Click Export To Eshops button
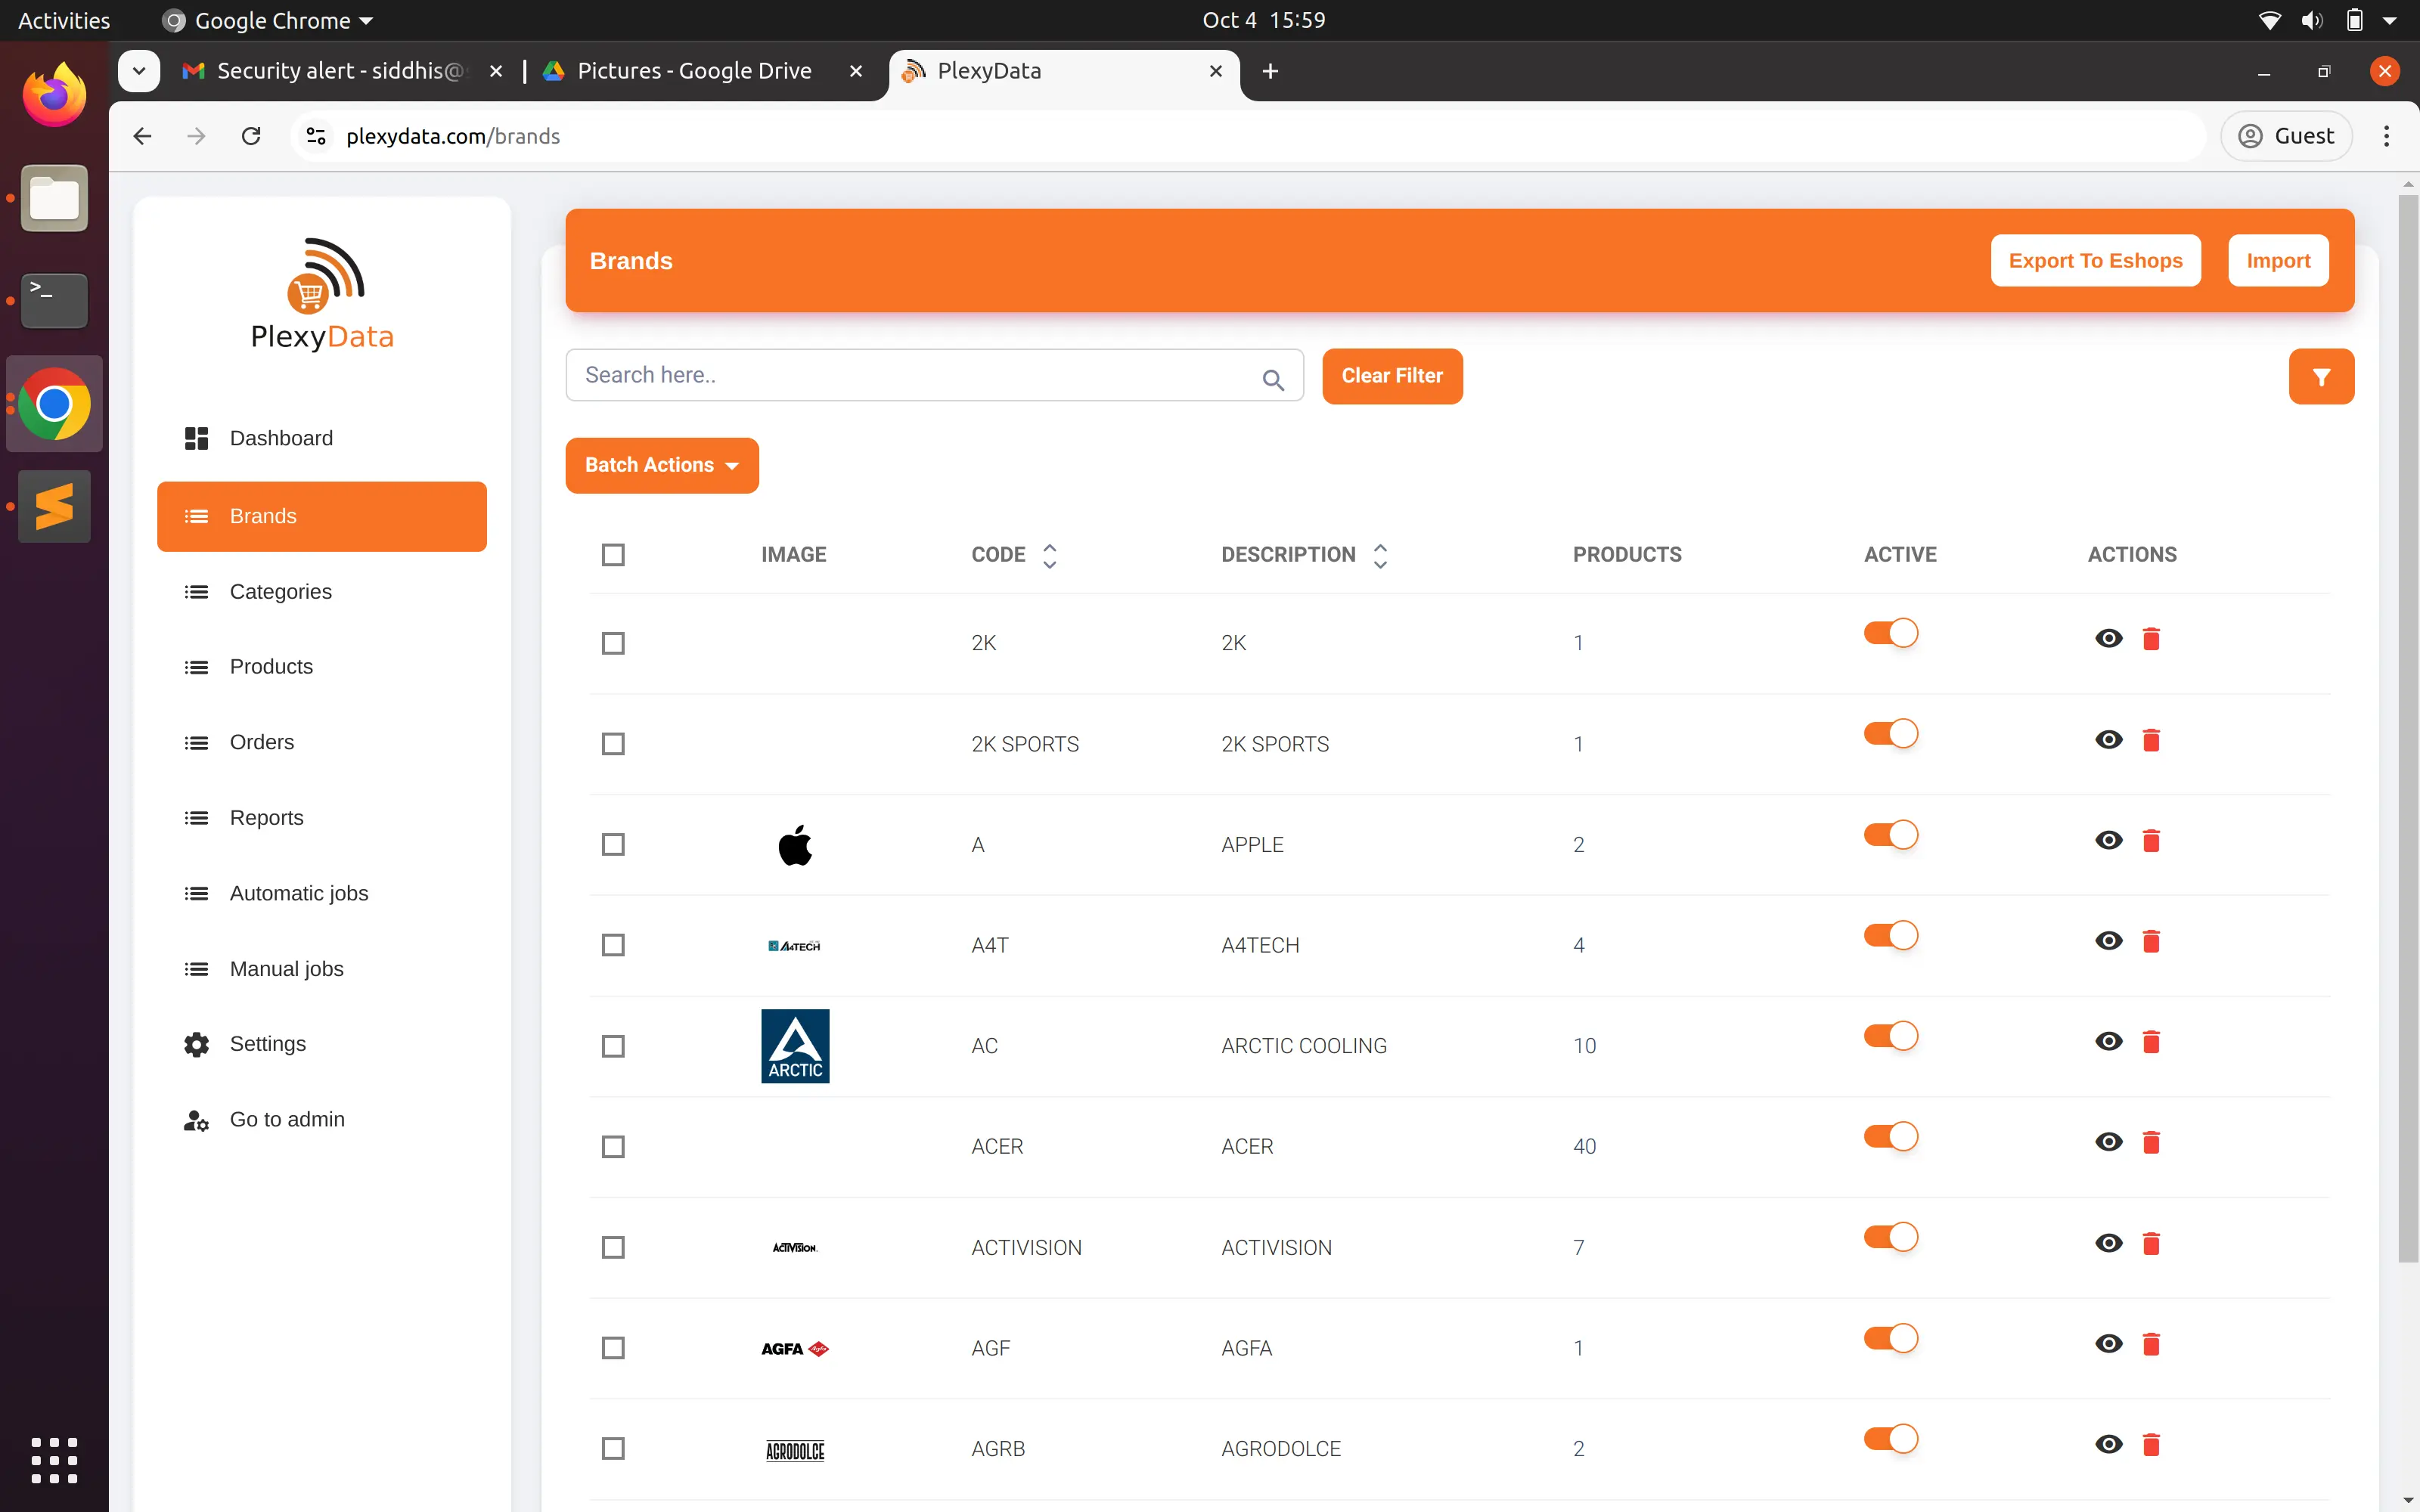 click(2095, 260)
